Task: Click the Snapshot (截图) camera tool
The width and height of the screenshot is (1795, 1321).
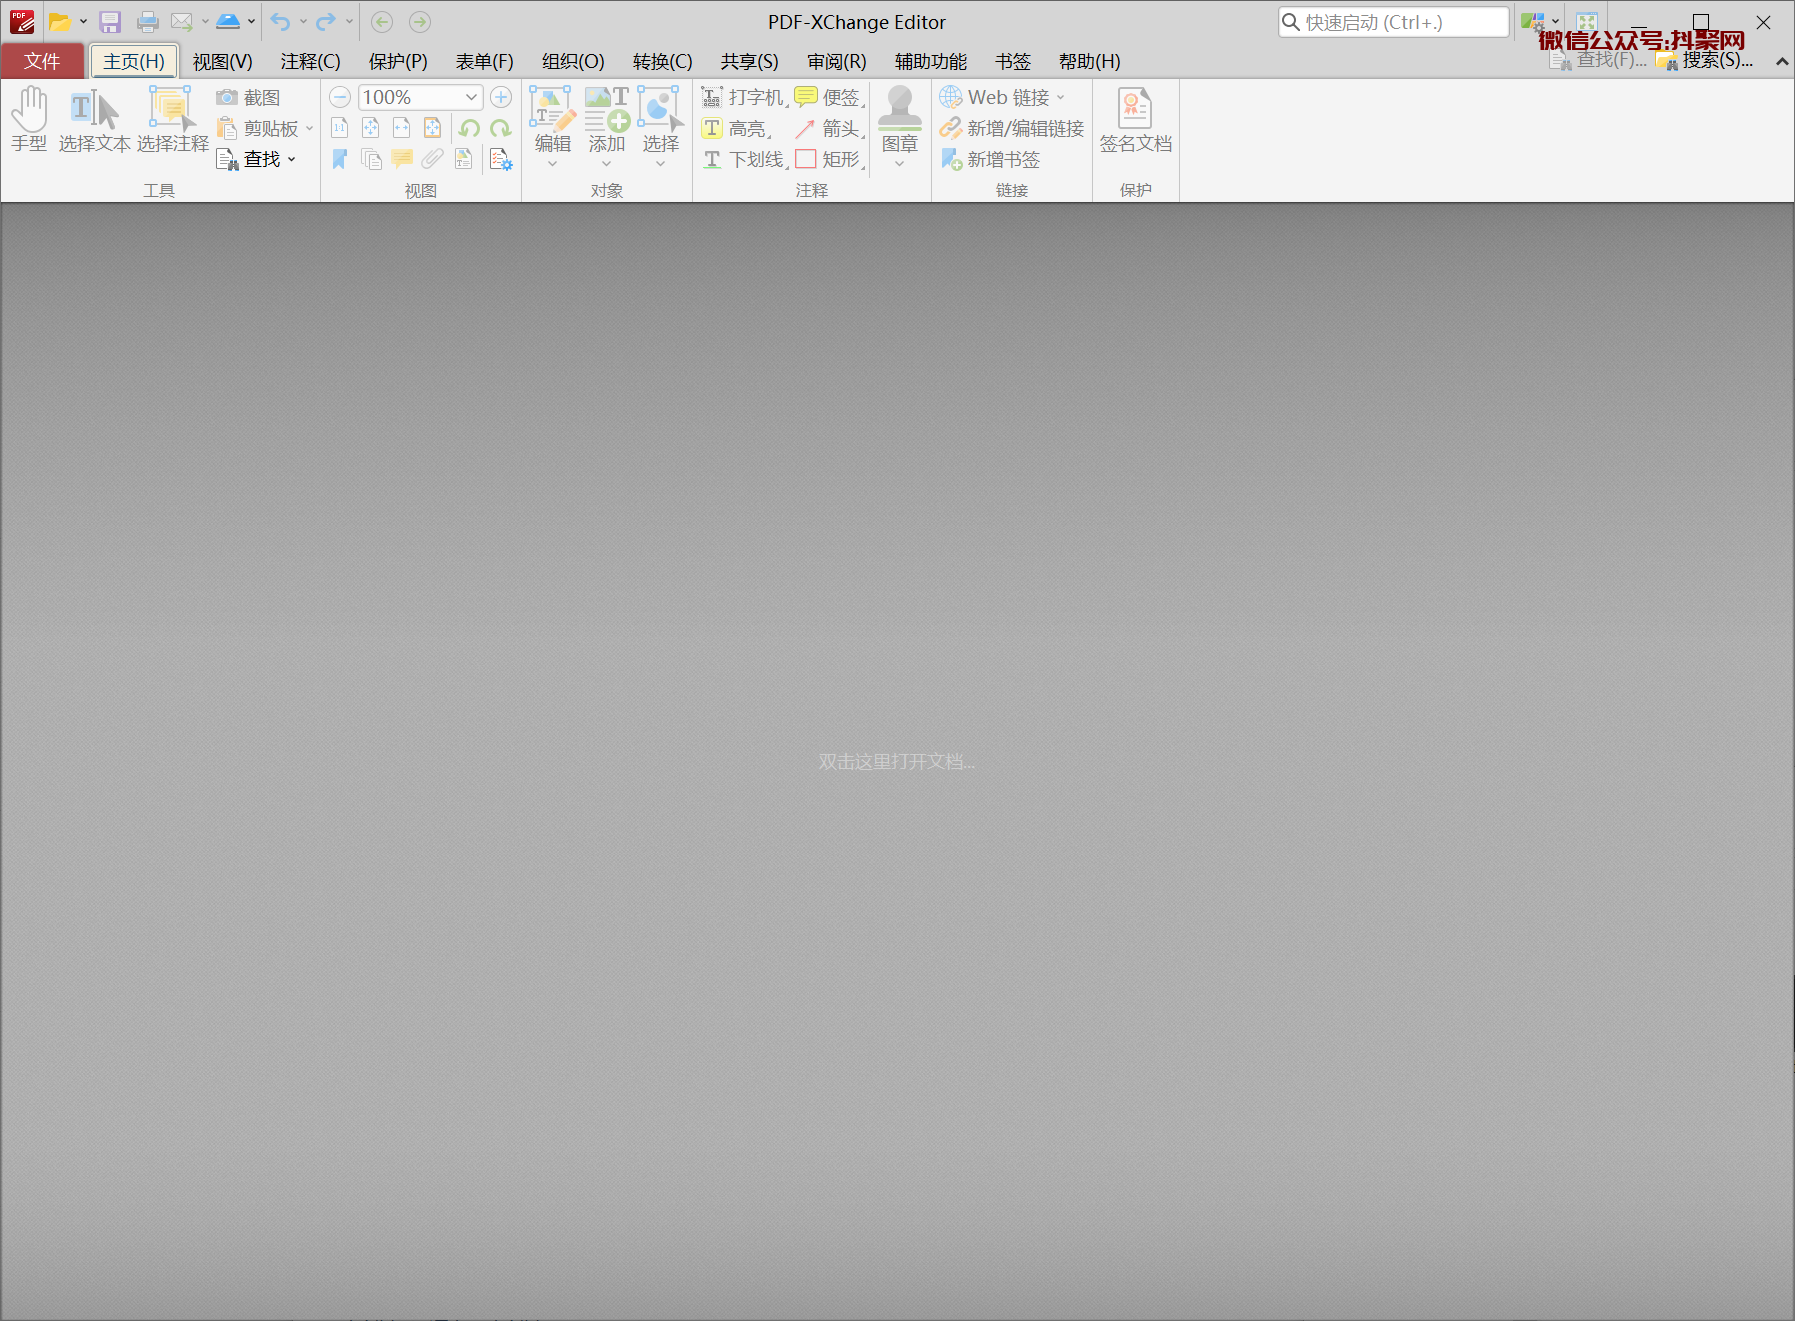Action: click(x=249, y=98)
